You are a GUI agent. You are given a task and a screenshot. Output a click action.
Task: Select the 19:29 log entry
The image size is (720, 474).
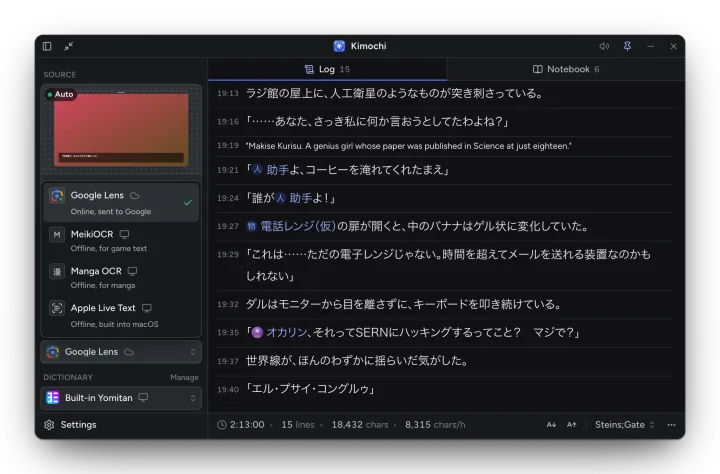click(x=445, y=265)
